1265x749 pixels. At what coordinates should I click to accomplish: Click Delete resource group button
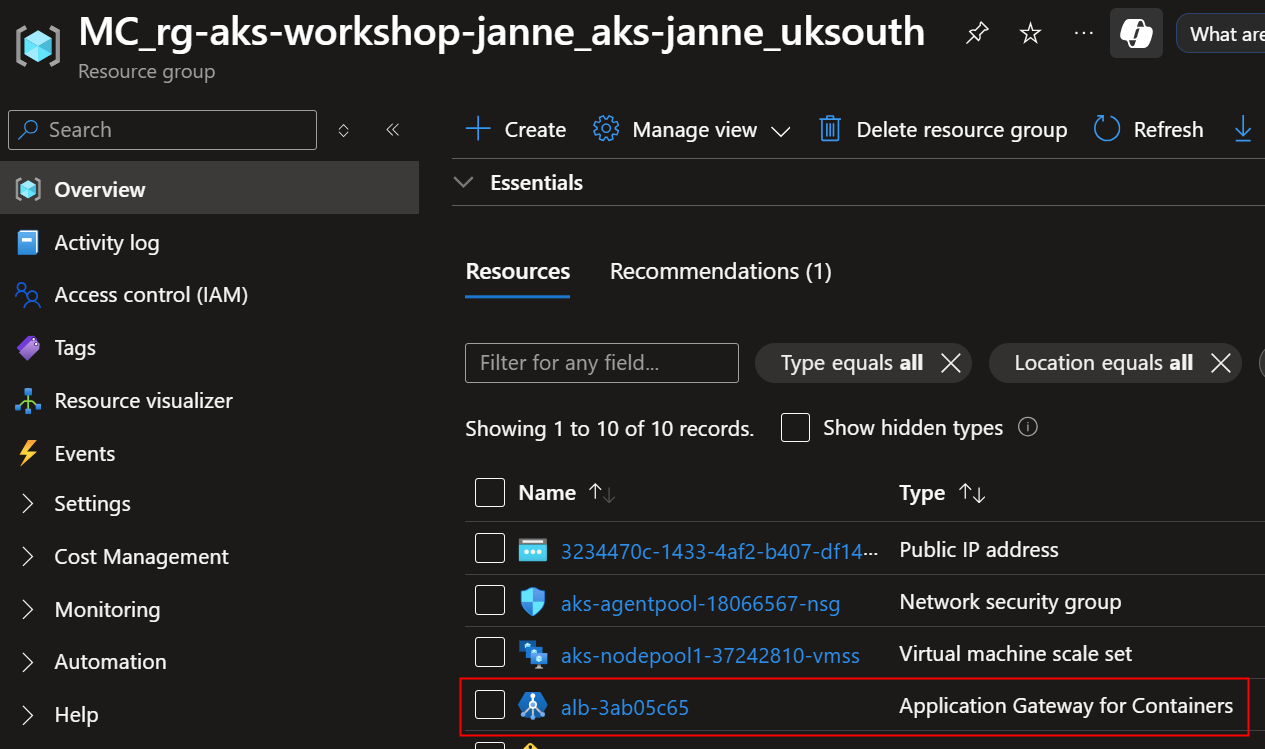tap(943, 130)
